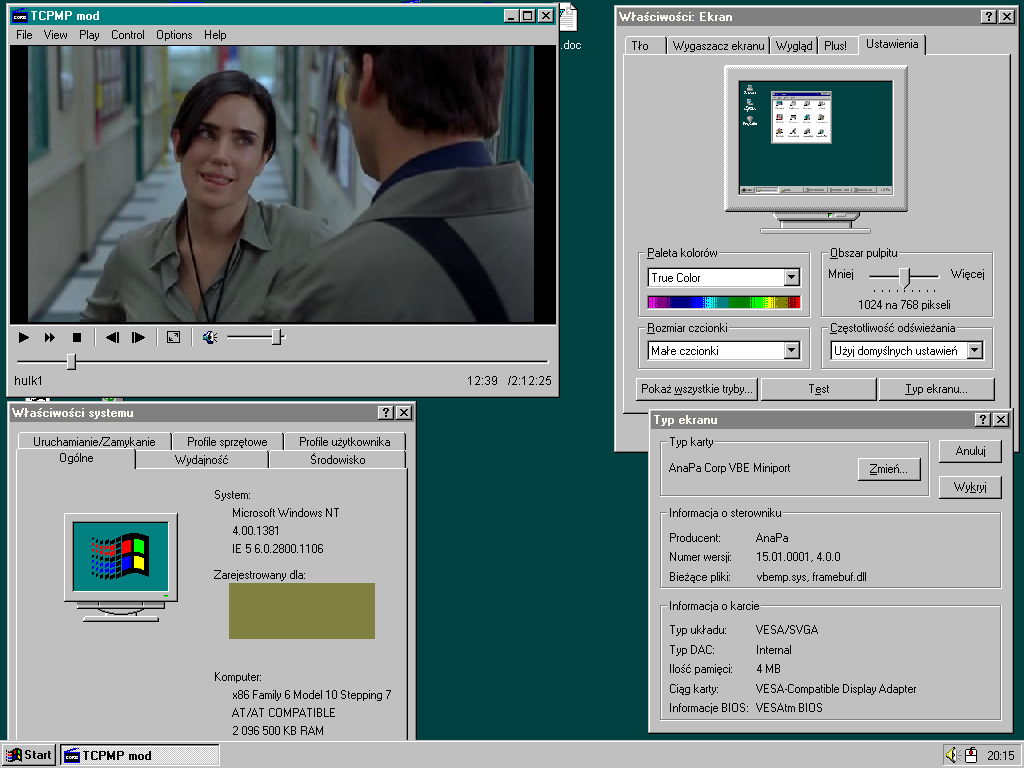Click the next track icon in TCPMP
Viewport: 1024px width, 768px height.
click(x=138, y=338)
